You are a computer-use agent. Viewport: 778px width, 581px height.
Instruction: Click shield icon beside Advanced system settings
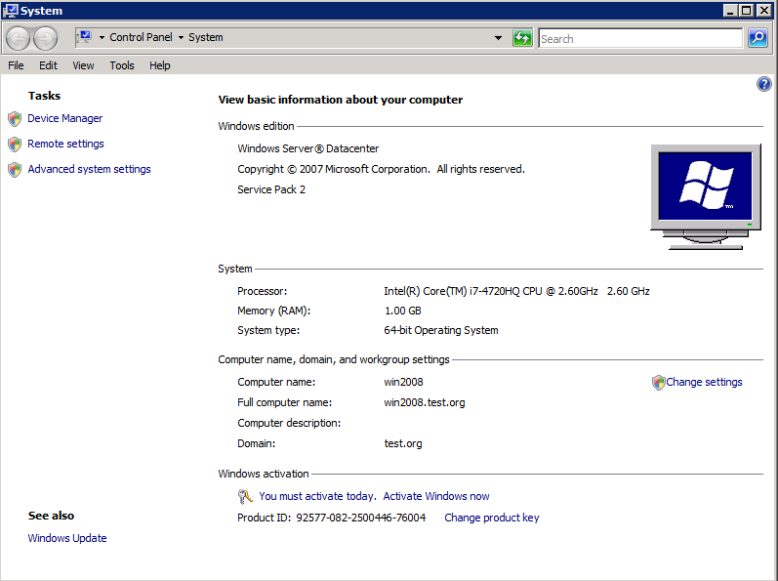(x=15, y=170)
